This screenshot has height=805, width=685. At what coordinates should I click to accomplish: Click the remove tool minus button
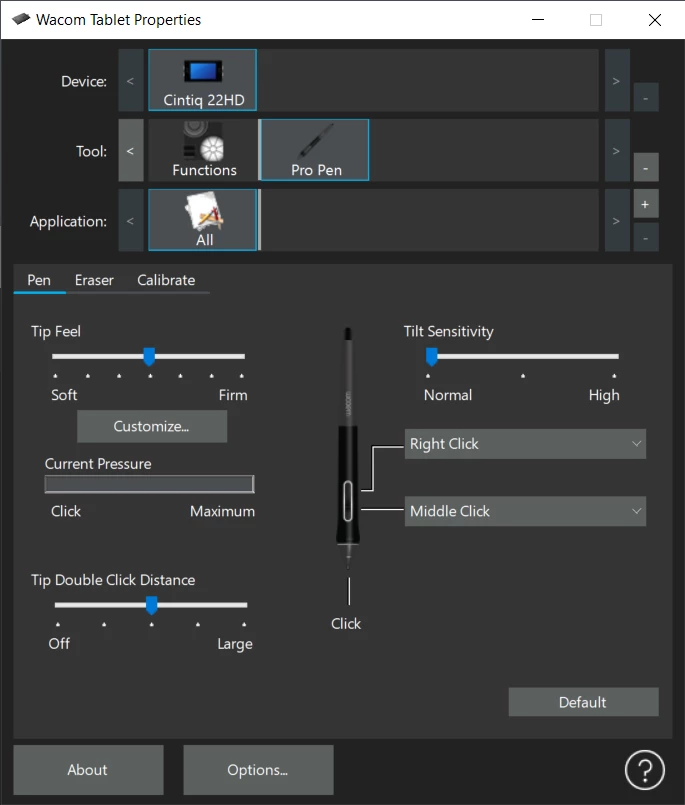645,167
